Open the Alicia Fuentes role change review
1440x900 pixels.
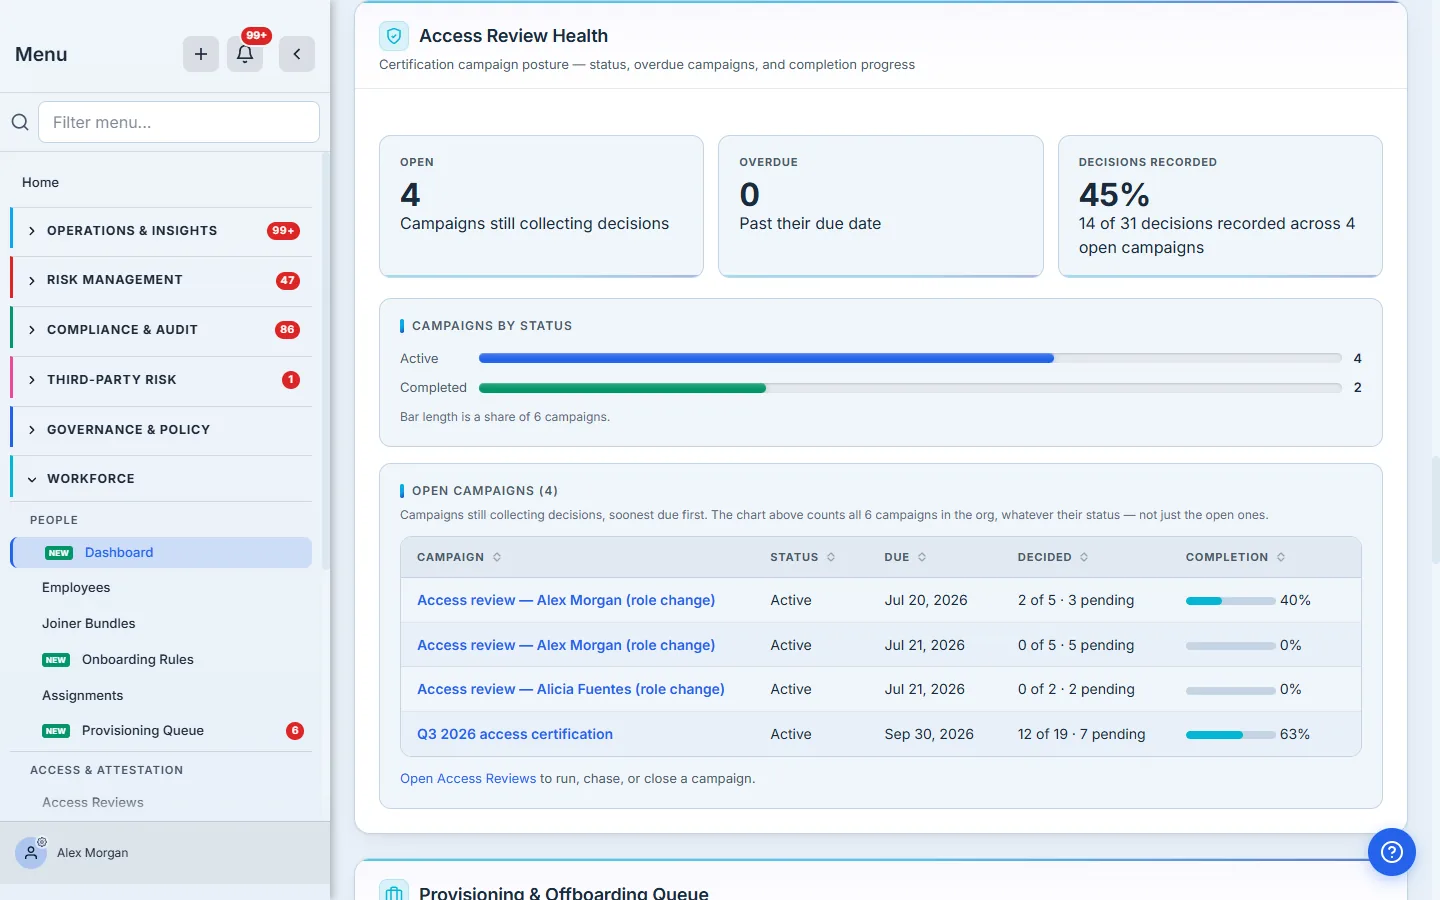coord(571,689)
